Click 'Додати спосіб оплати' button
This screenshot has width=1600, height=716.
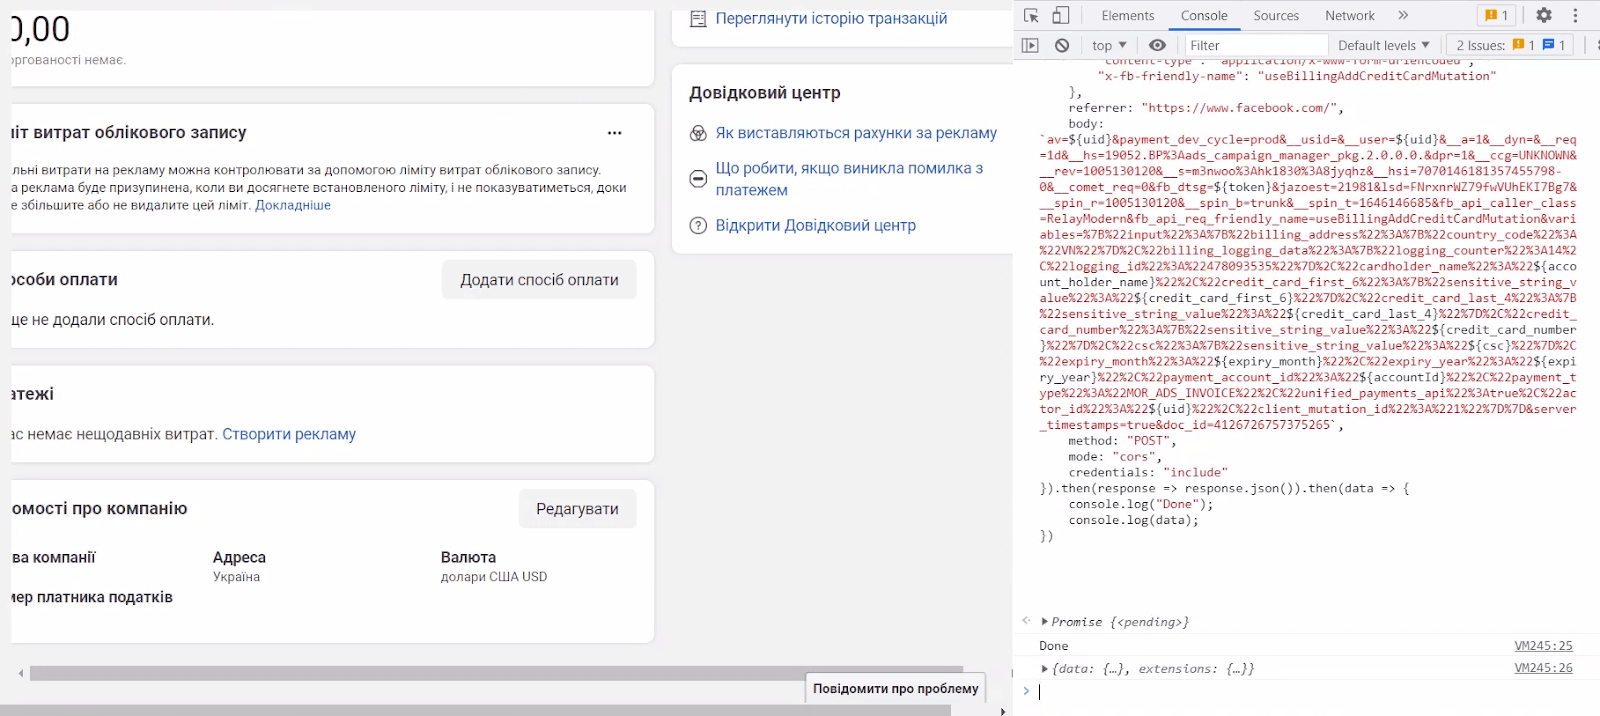tap(539, 280)
